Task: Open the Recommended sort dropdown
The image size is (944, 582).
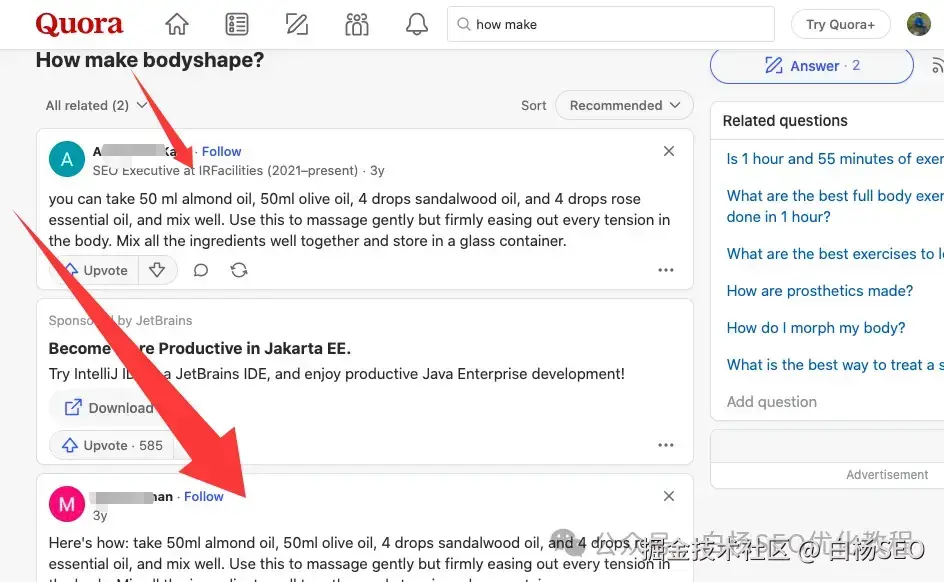Action: tap(624, 105)
